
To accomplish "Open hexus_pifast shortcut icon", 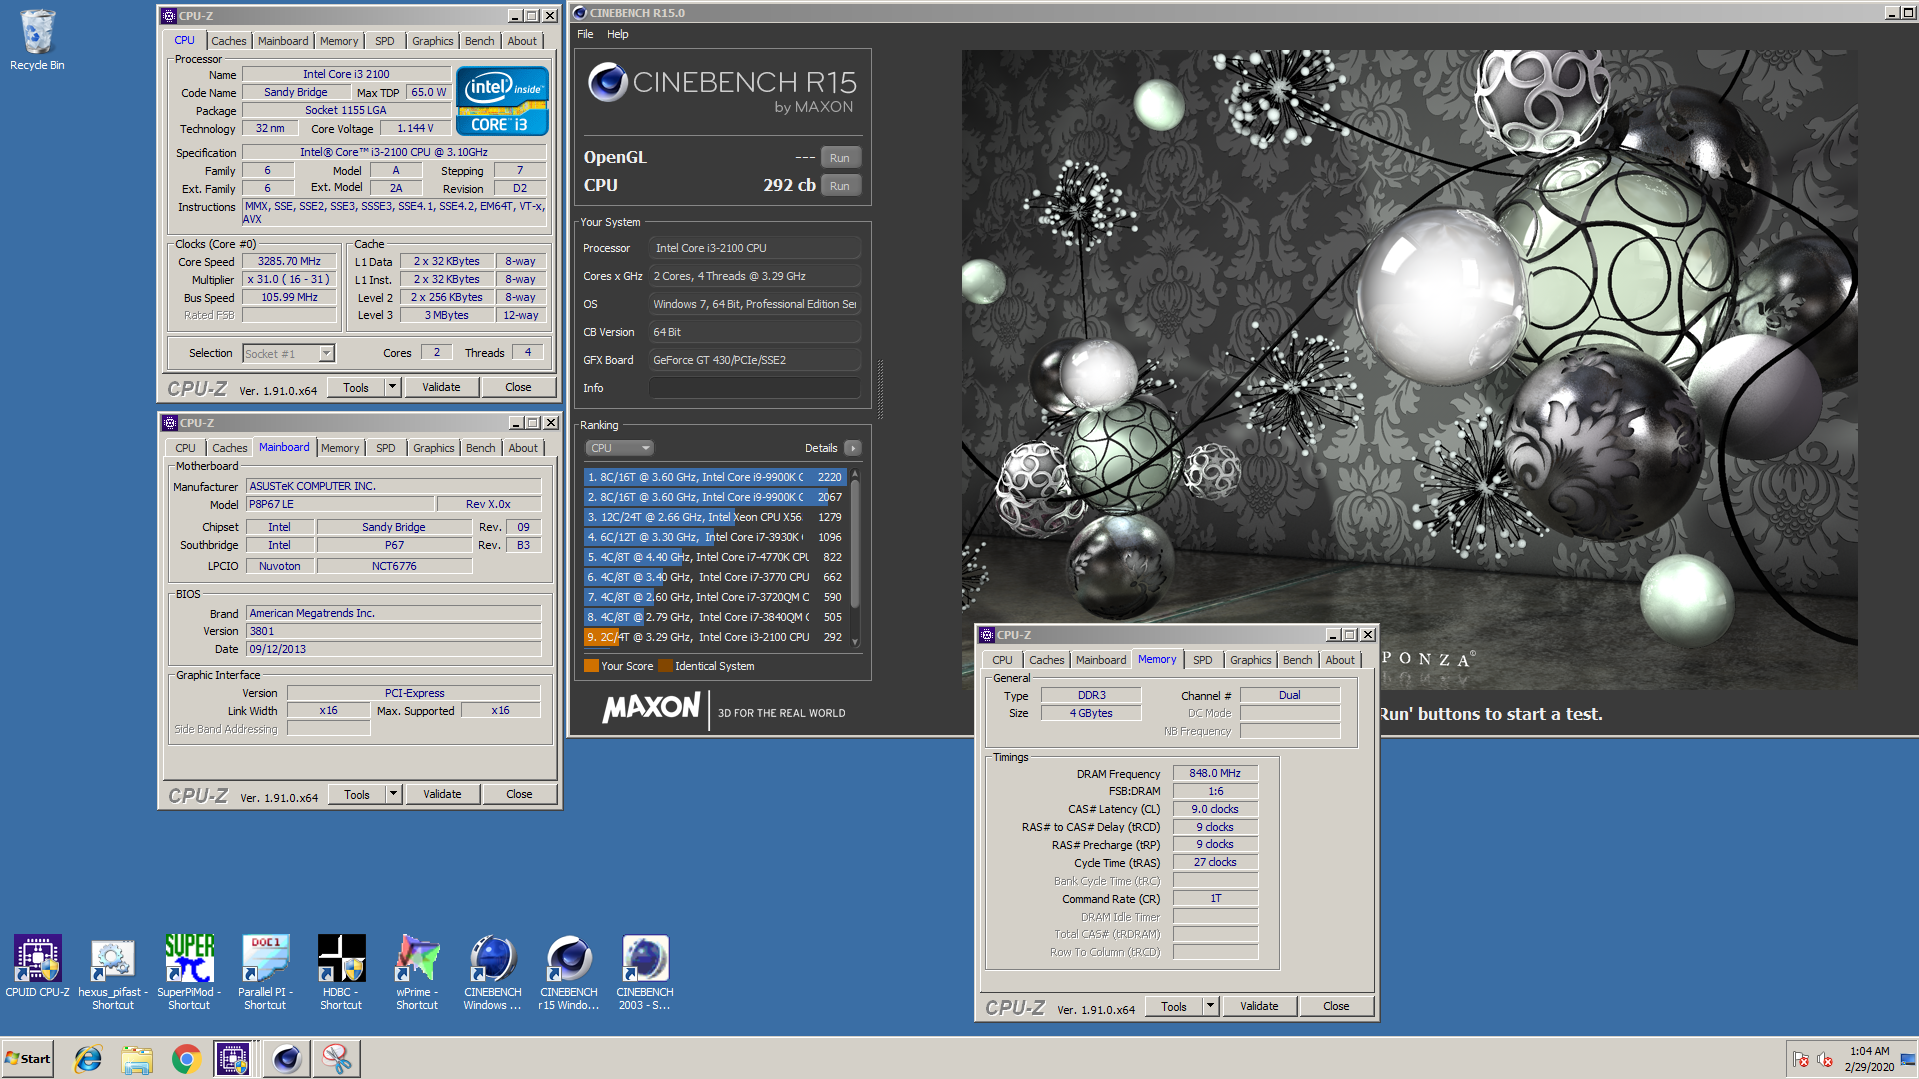I will 113,972.
